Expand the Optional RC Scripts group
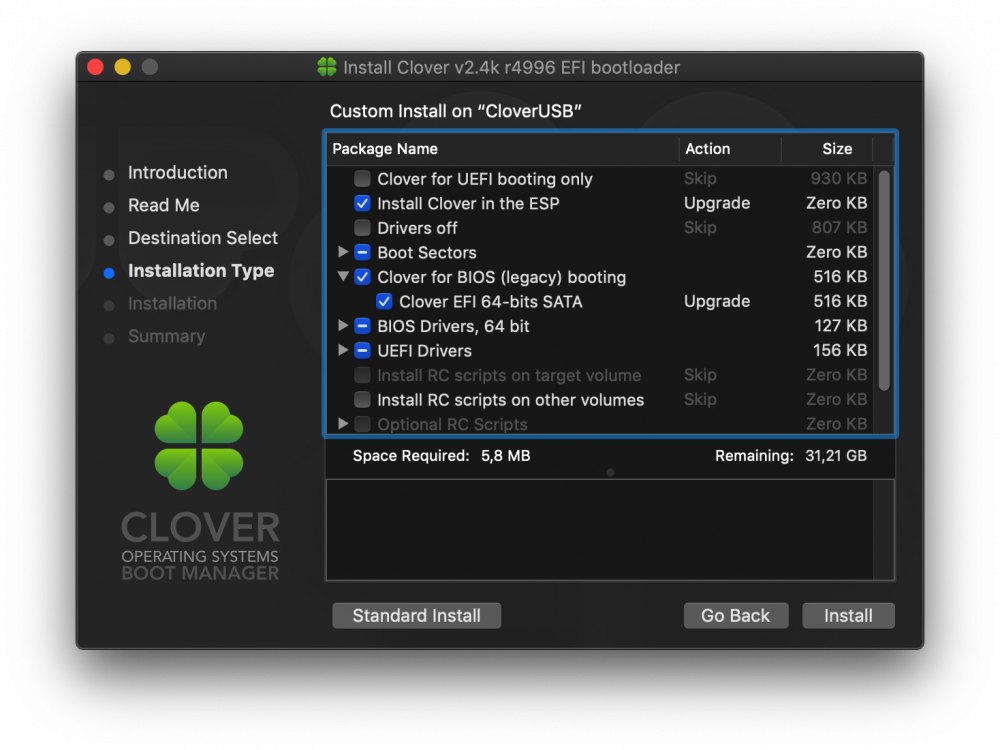1000x750 pixels. tap(342, 423)
